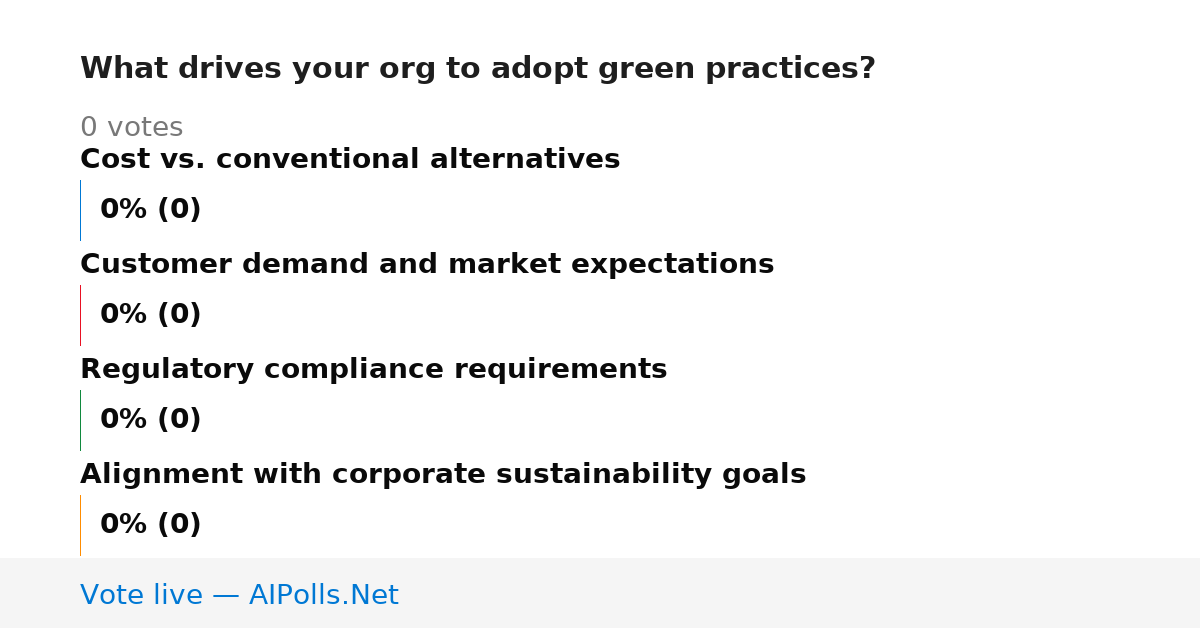This screenshot has height=628, width=1200.
Task: Click empty result track beside Regulatory percentage
Action: click(660, 420)
